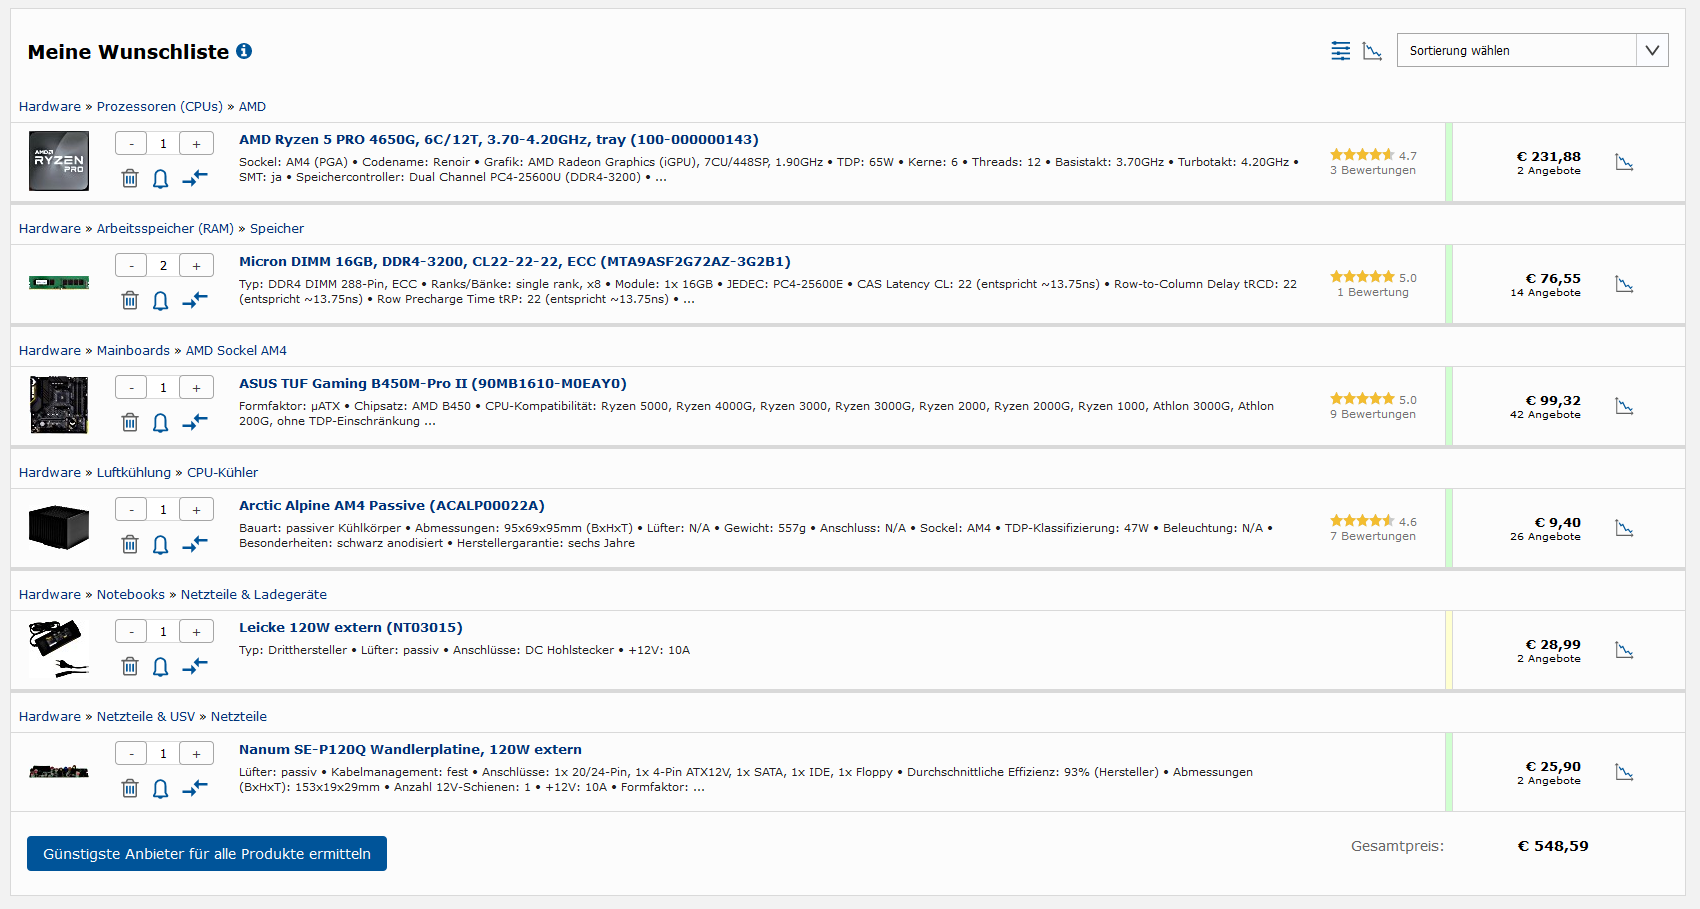The height and width of the screenshot is (909, 1700).
Task: Open the filter settings icon
Action: 1341,51
